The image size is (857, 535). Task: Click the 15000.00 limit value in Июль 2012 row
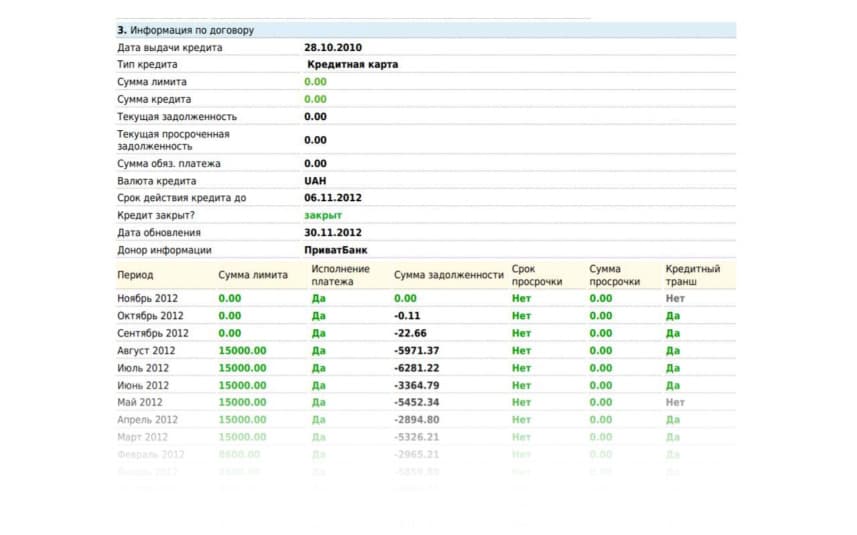242,368
